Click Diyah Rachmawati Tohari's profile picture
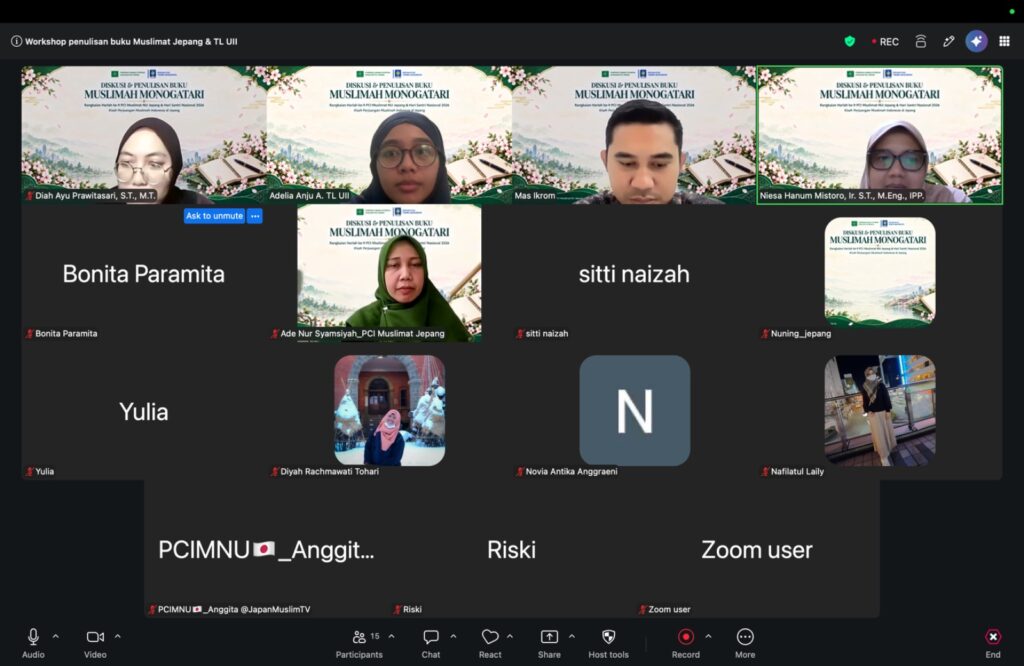 [389, 410]
